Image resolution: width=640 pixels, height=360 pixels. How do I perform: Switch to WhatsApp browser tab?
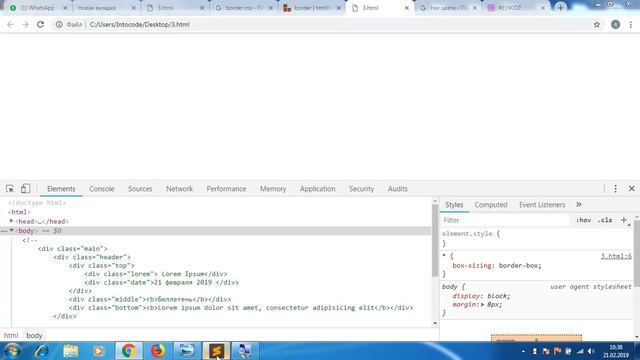[x=38, y=8]
